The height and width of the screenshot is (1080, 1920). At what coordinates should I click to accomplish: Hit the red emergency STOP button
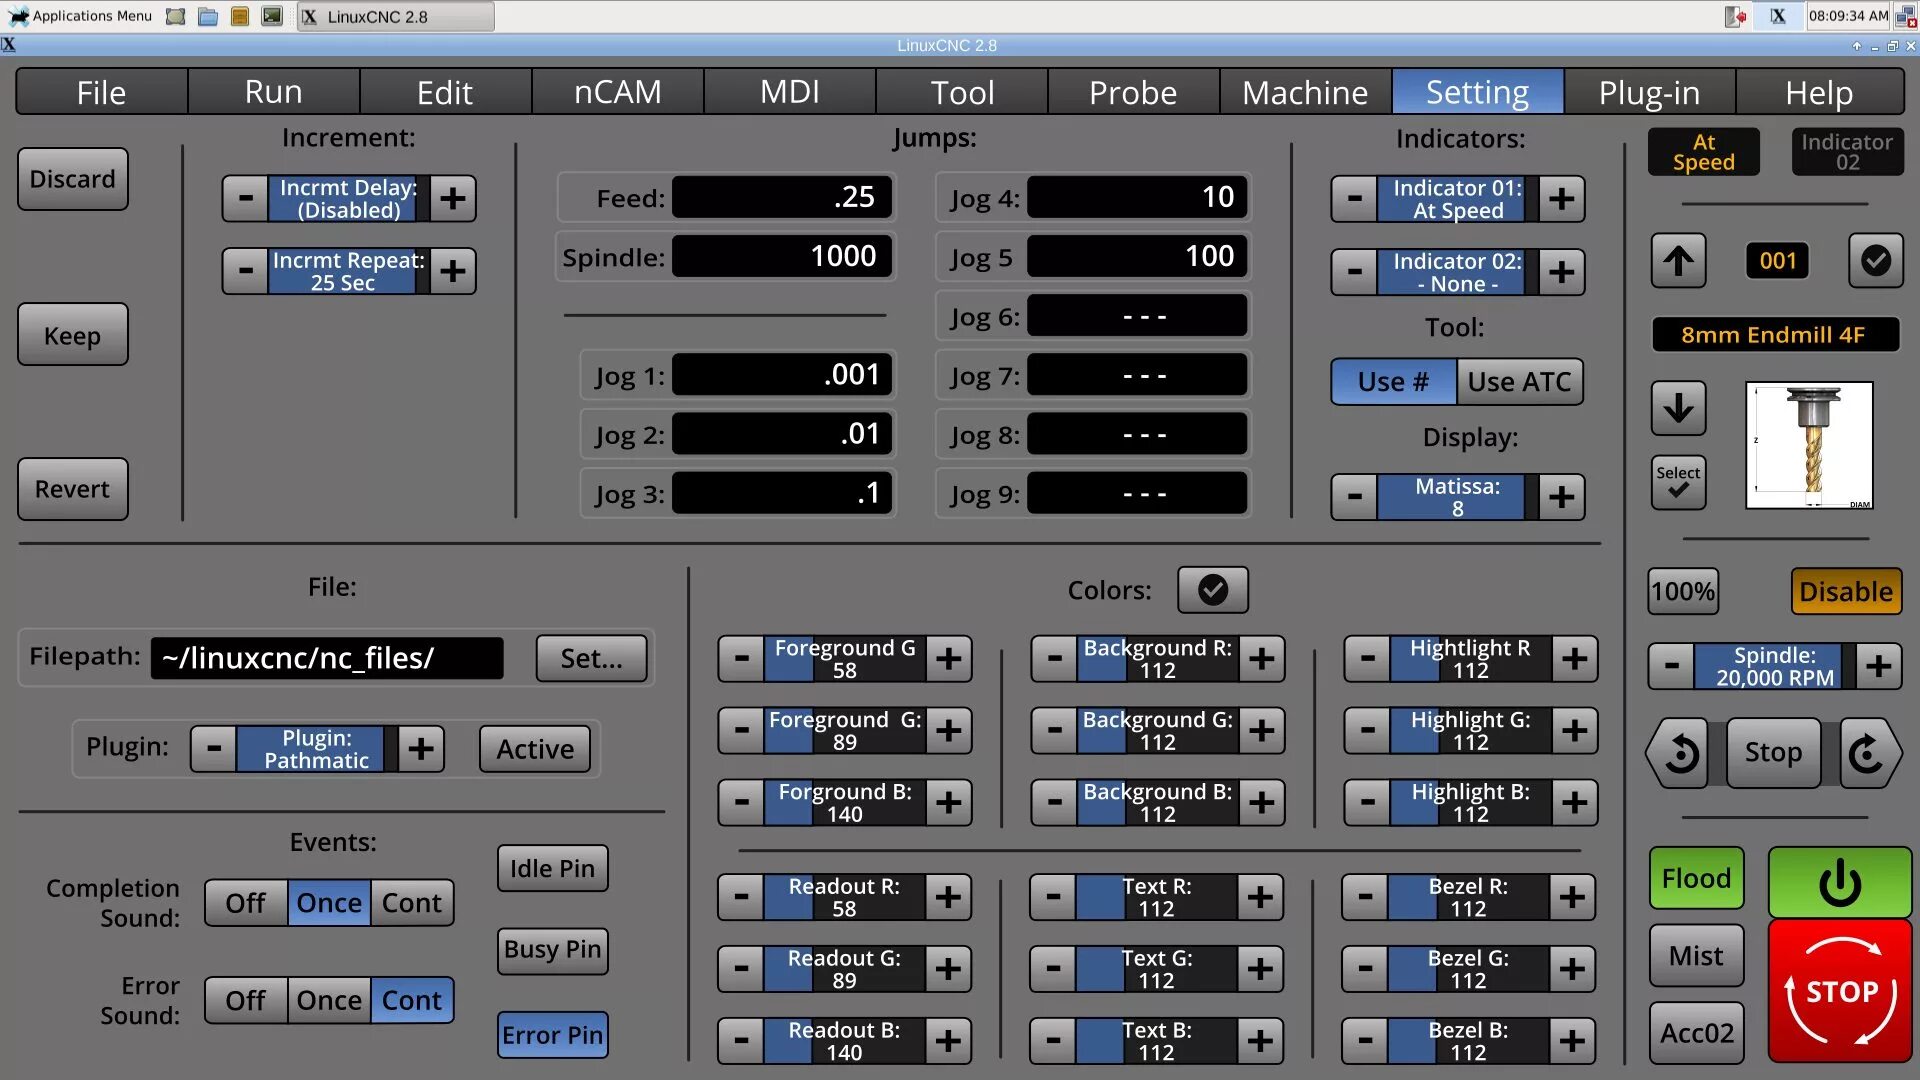pyautogui.click(x=1840, y=991)
